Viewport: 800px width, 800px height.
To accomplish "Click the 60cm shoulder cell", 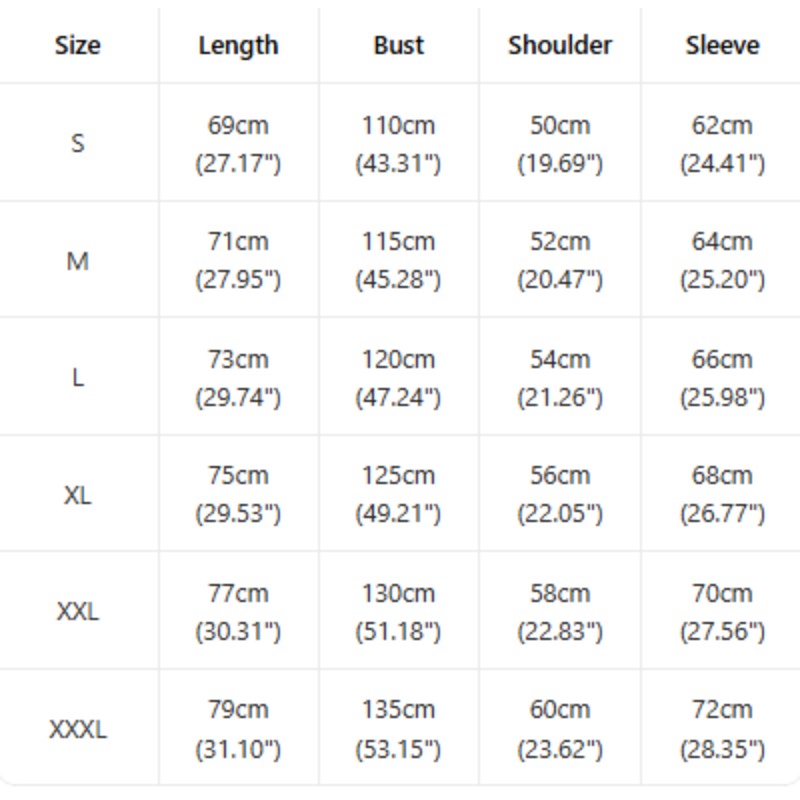I will [x=560, y=729].
